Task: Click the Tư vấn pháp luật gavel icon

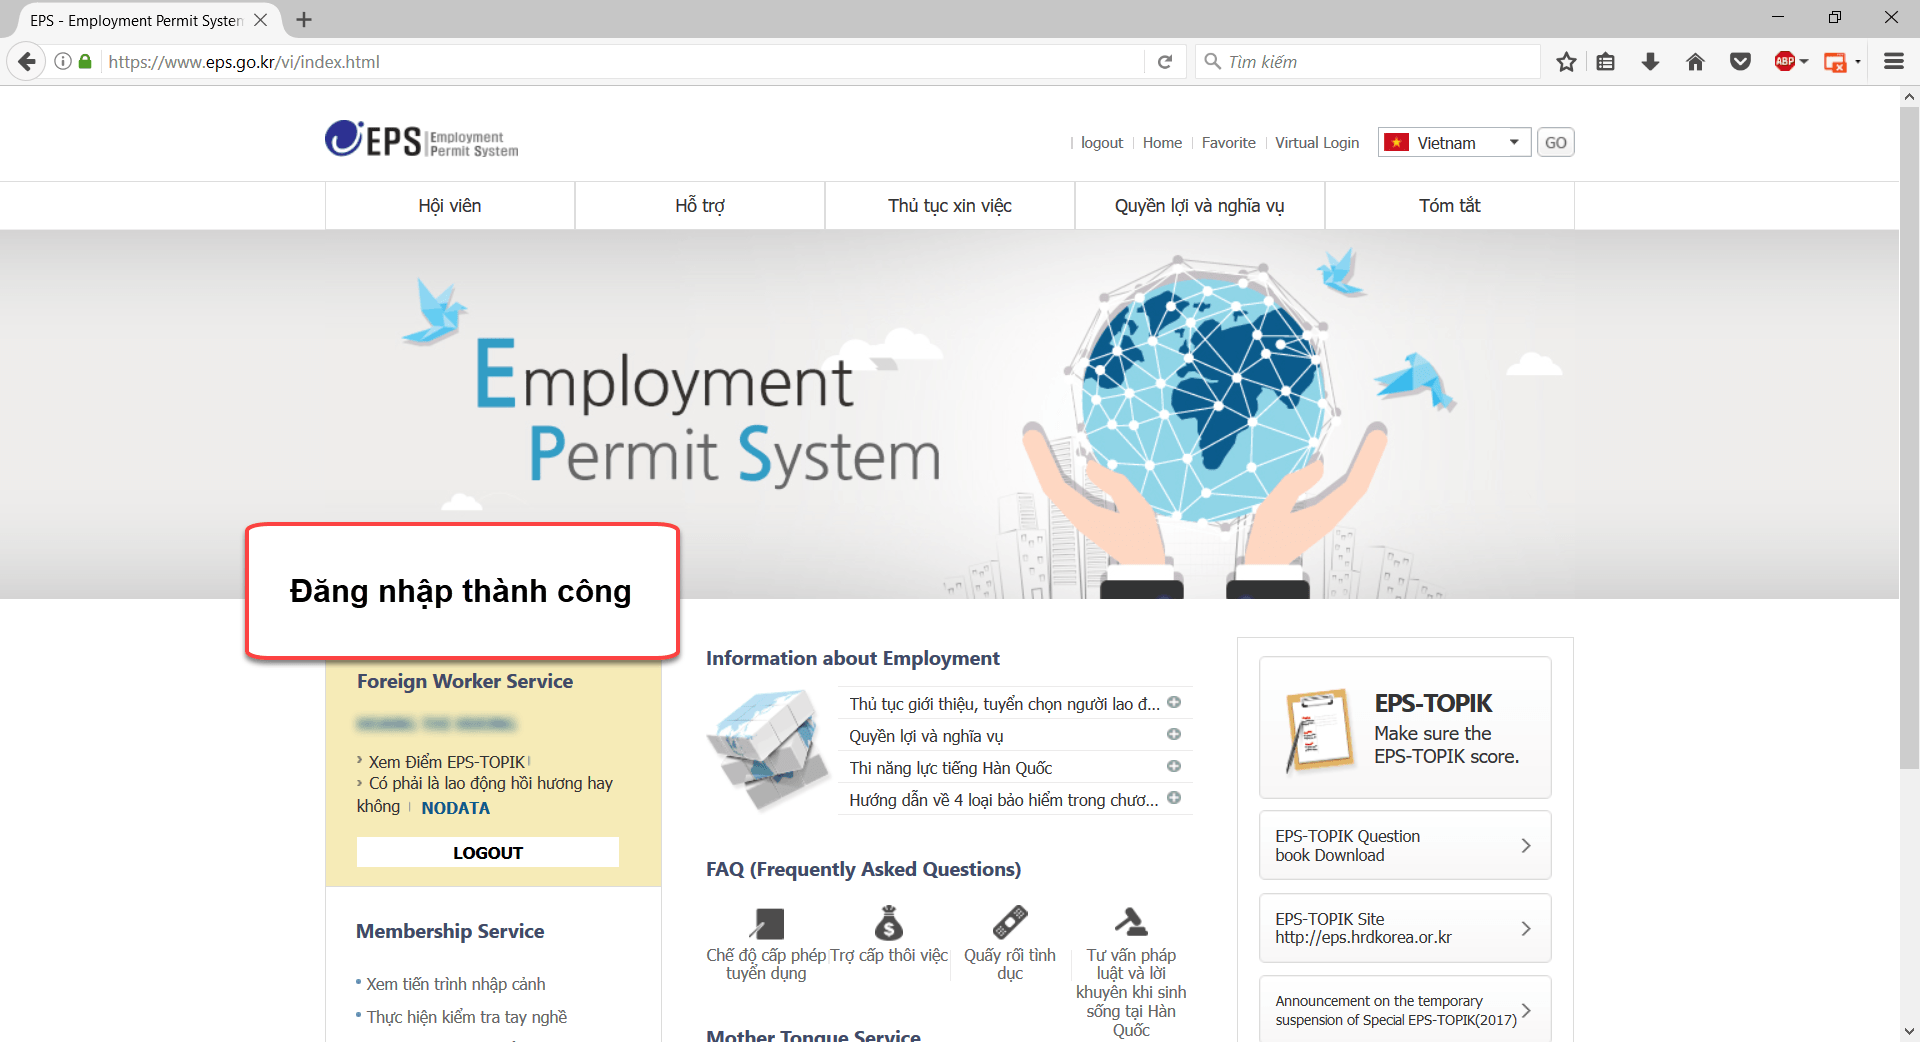Action: tap(1131, 923)
